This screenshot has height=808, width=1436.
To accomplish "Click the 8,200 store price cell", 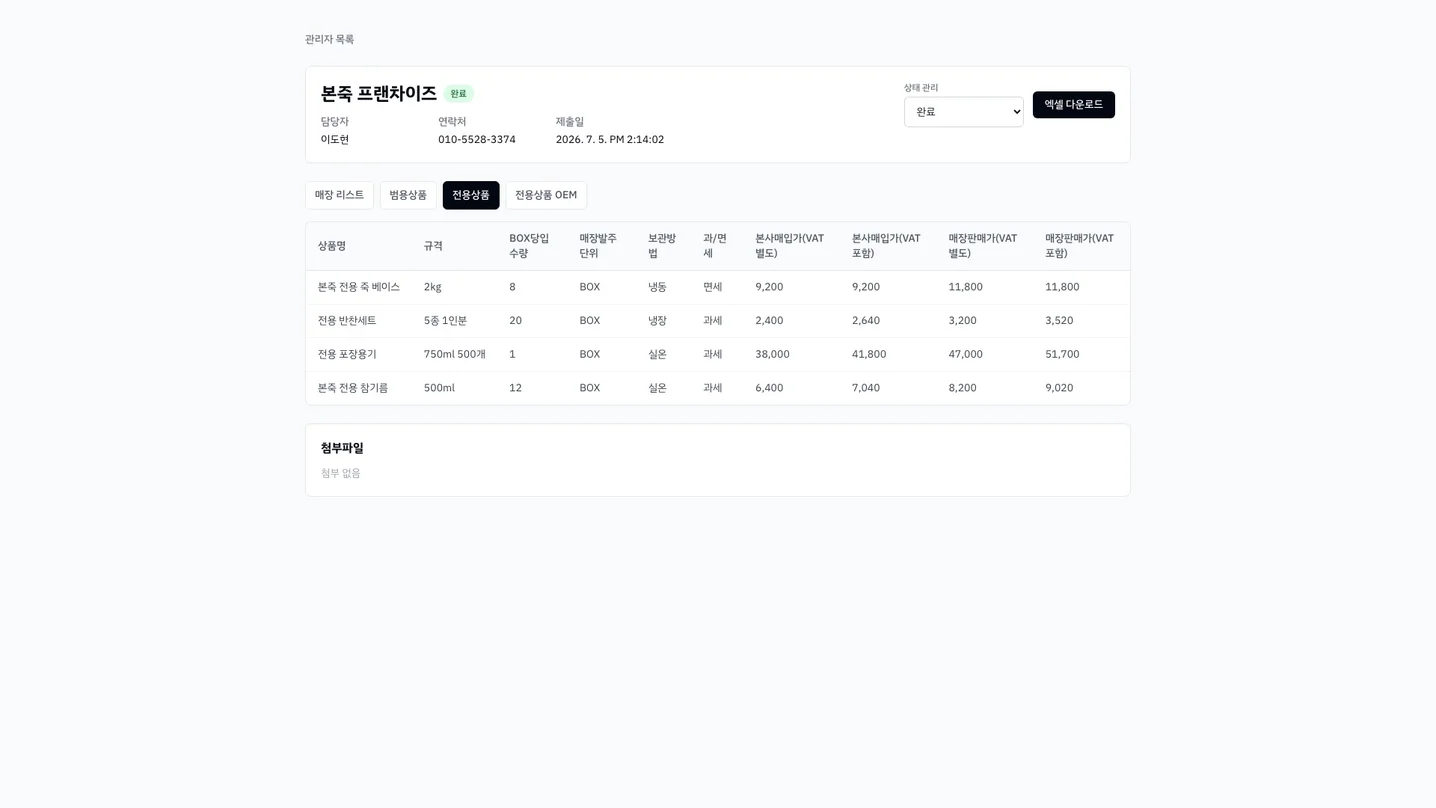I will pyautogui.click(x=962, y=388).
